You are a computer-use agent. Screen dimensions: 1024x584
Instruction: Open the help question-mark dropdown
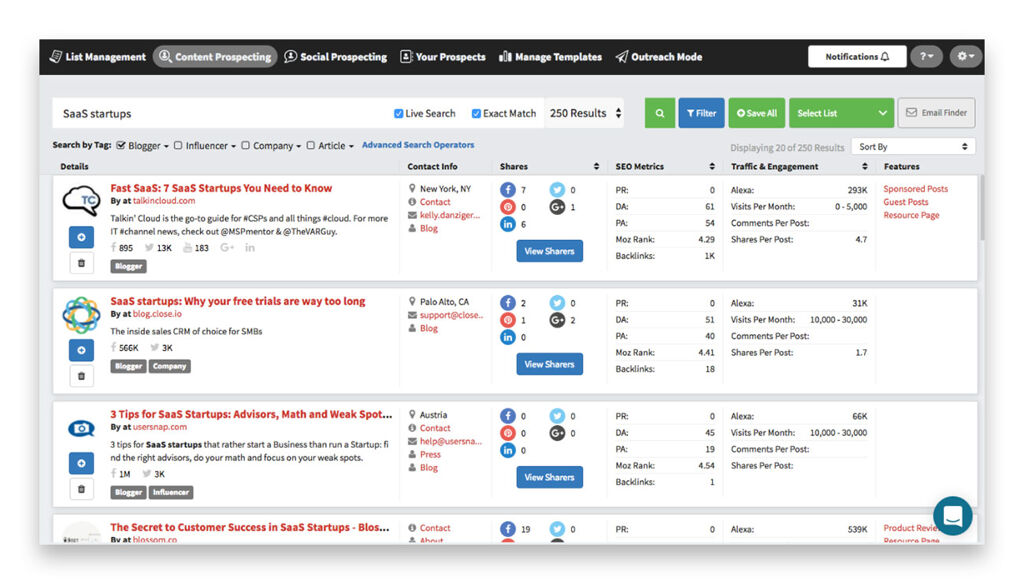coord(926,57)
